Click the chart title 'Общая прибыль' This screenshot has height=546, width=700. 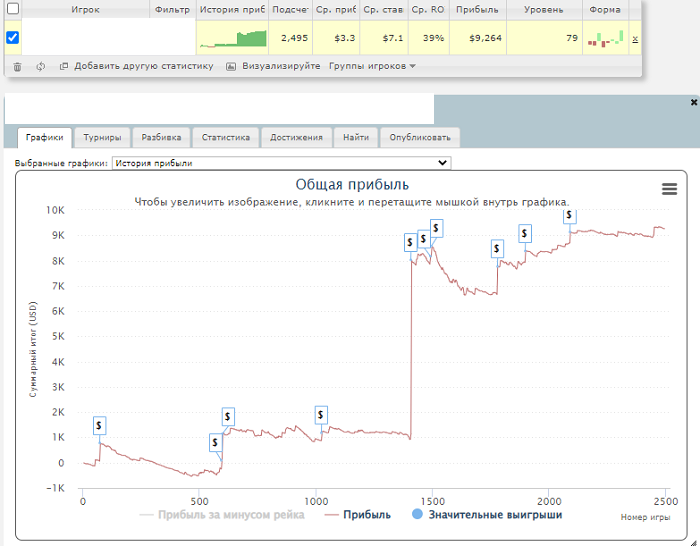[352, 184]
